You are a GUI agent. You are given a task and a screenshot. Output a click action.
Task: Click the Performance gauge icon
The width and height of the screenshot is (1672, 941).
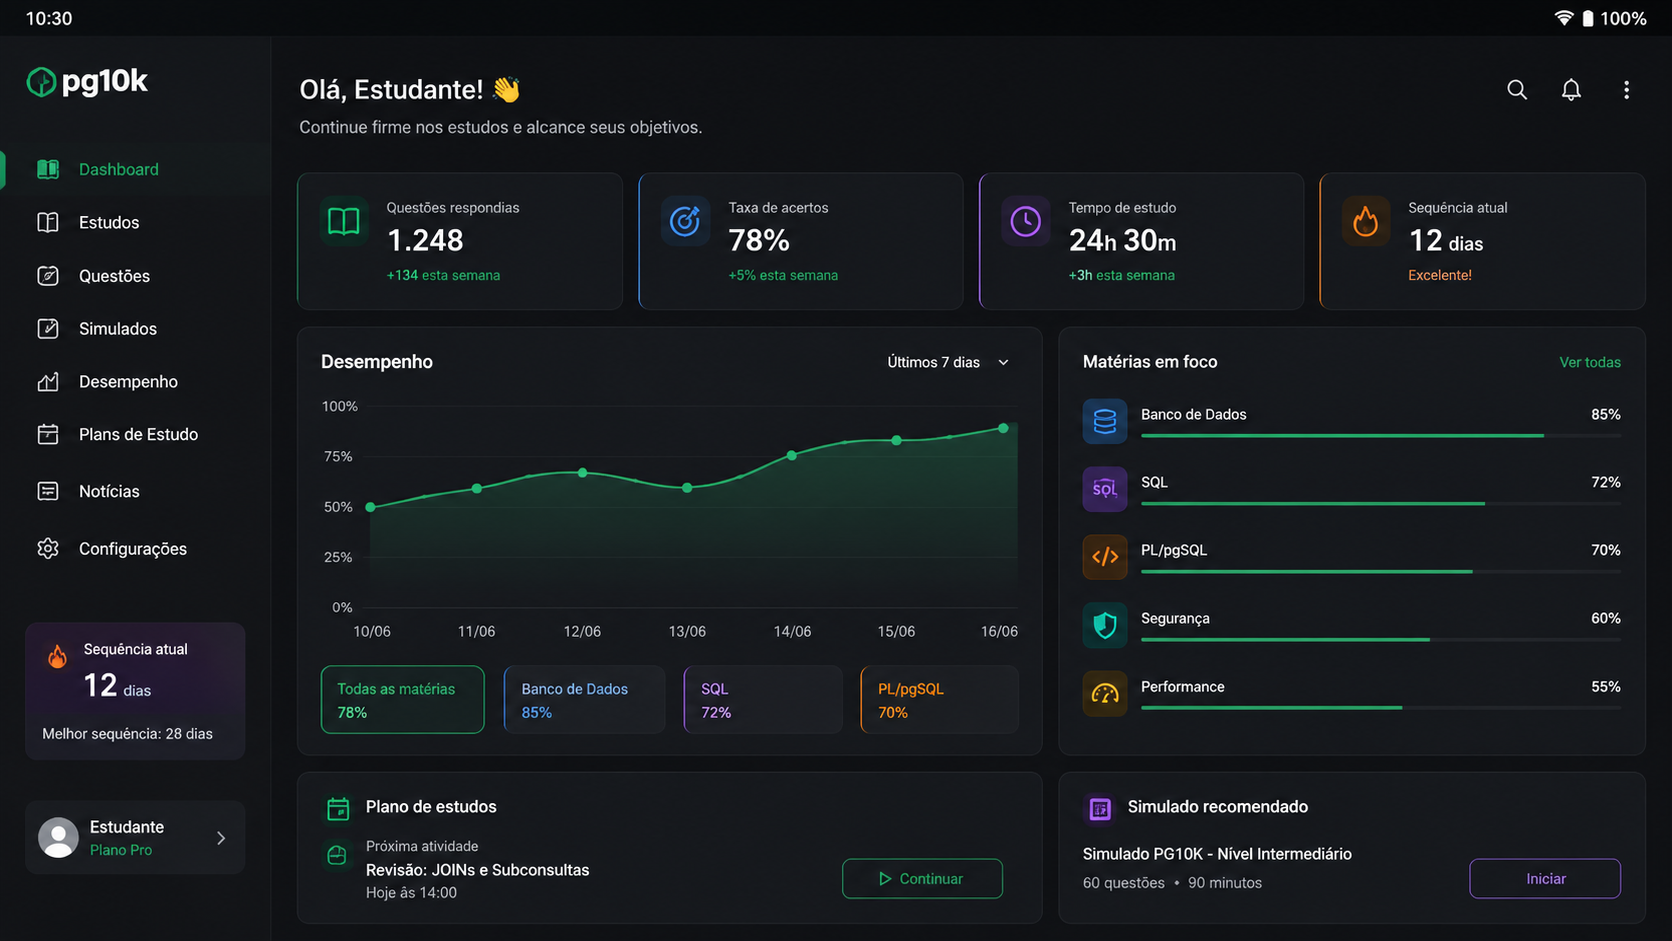pos(1104,693)
